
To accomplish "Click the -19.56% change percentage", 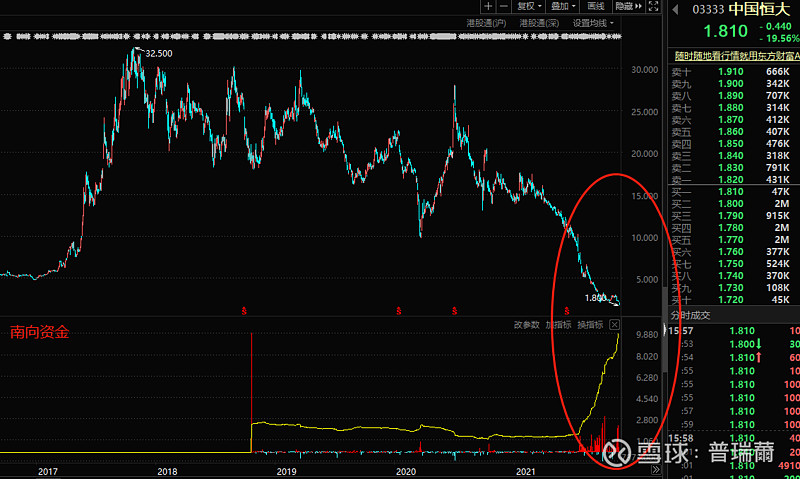I will [x=779, y=38].
